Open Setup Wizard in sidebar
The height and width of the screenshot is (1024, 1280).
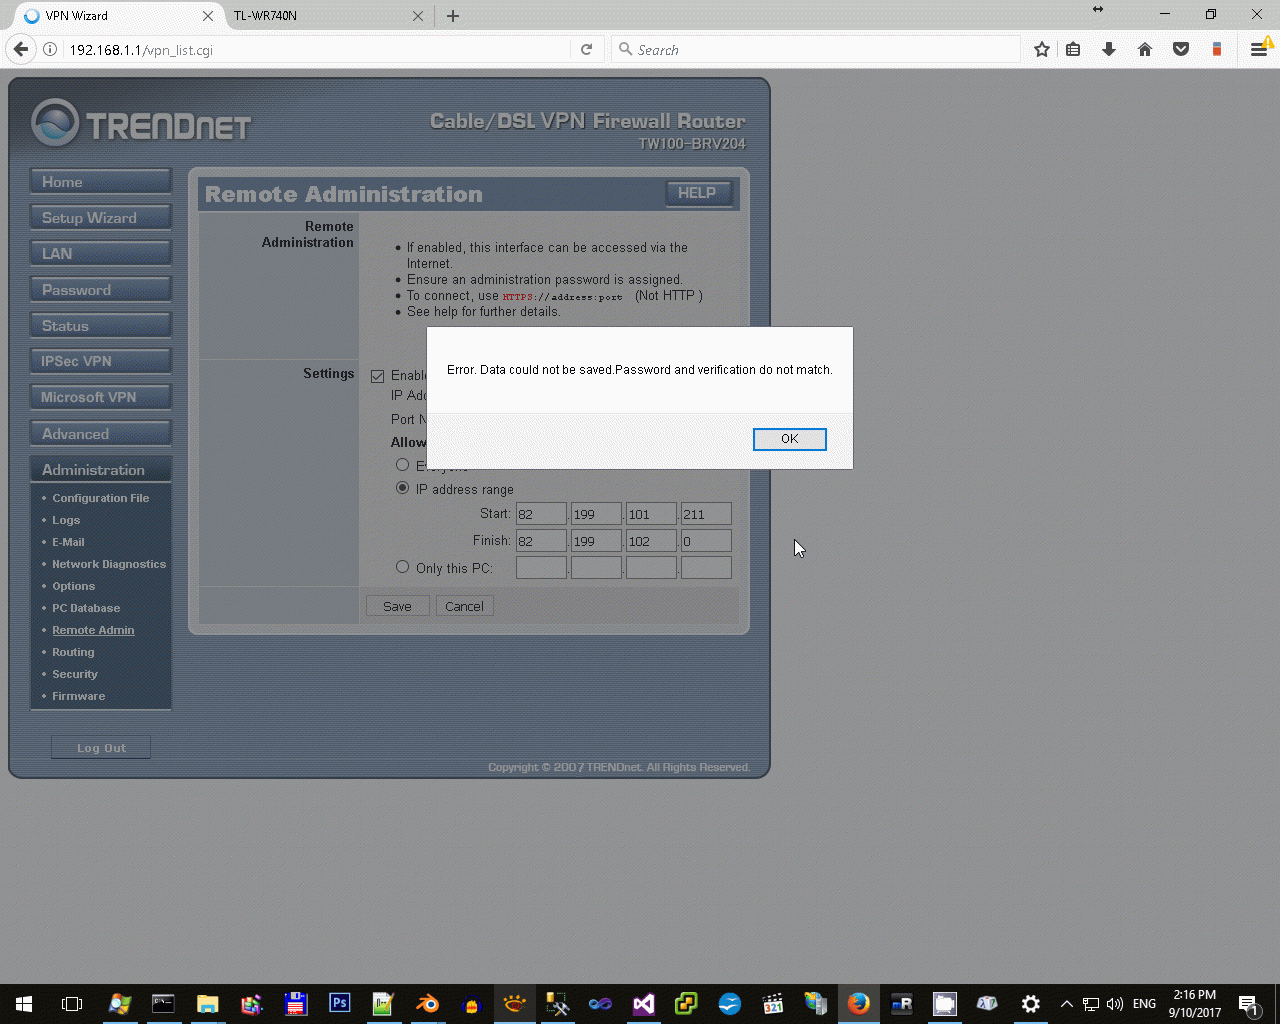[101, 218]
